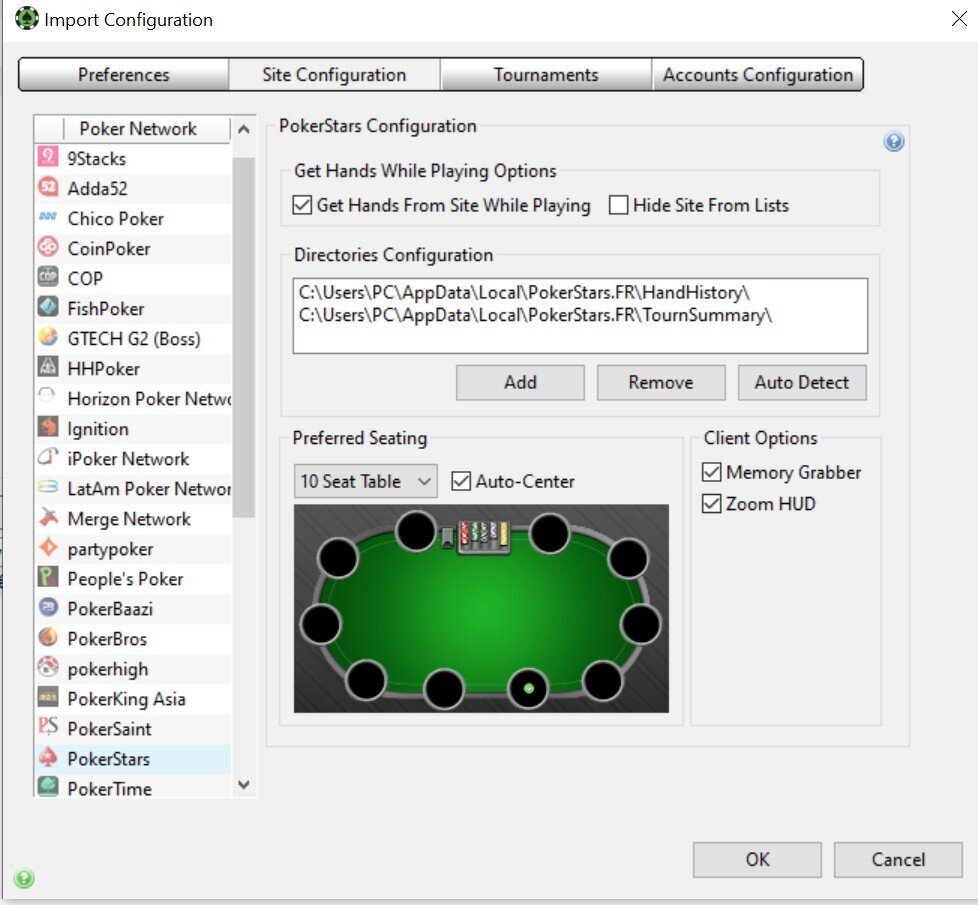
Task: Select CoinPoker in the network list
Action: 133,248
